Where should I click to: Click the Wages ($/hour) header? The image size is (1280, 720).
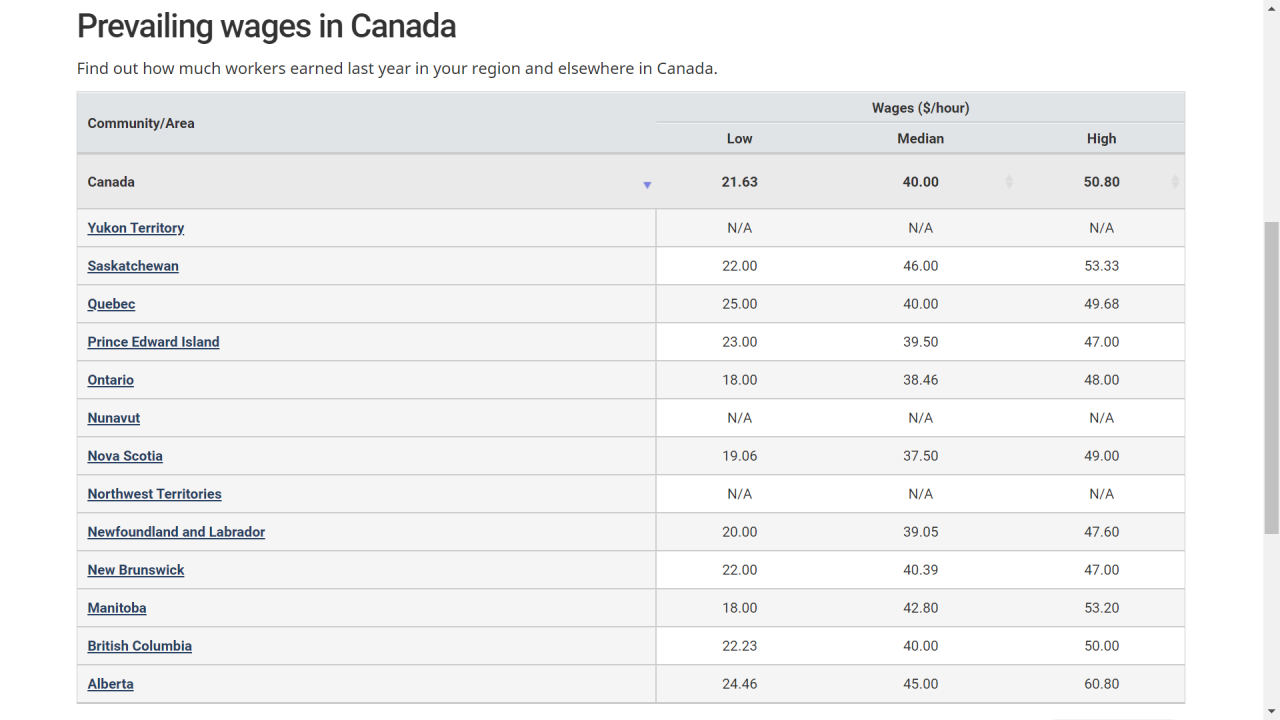(x=920, y=108)
